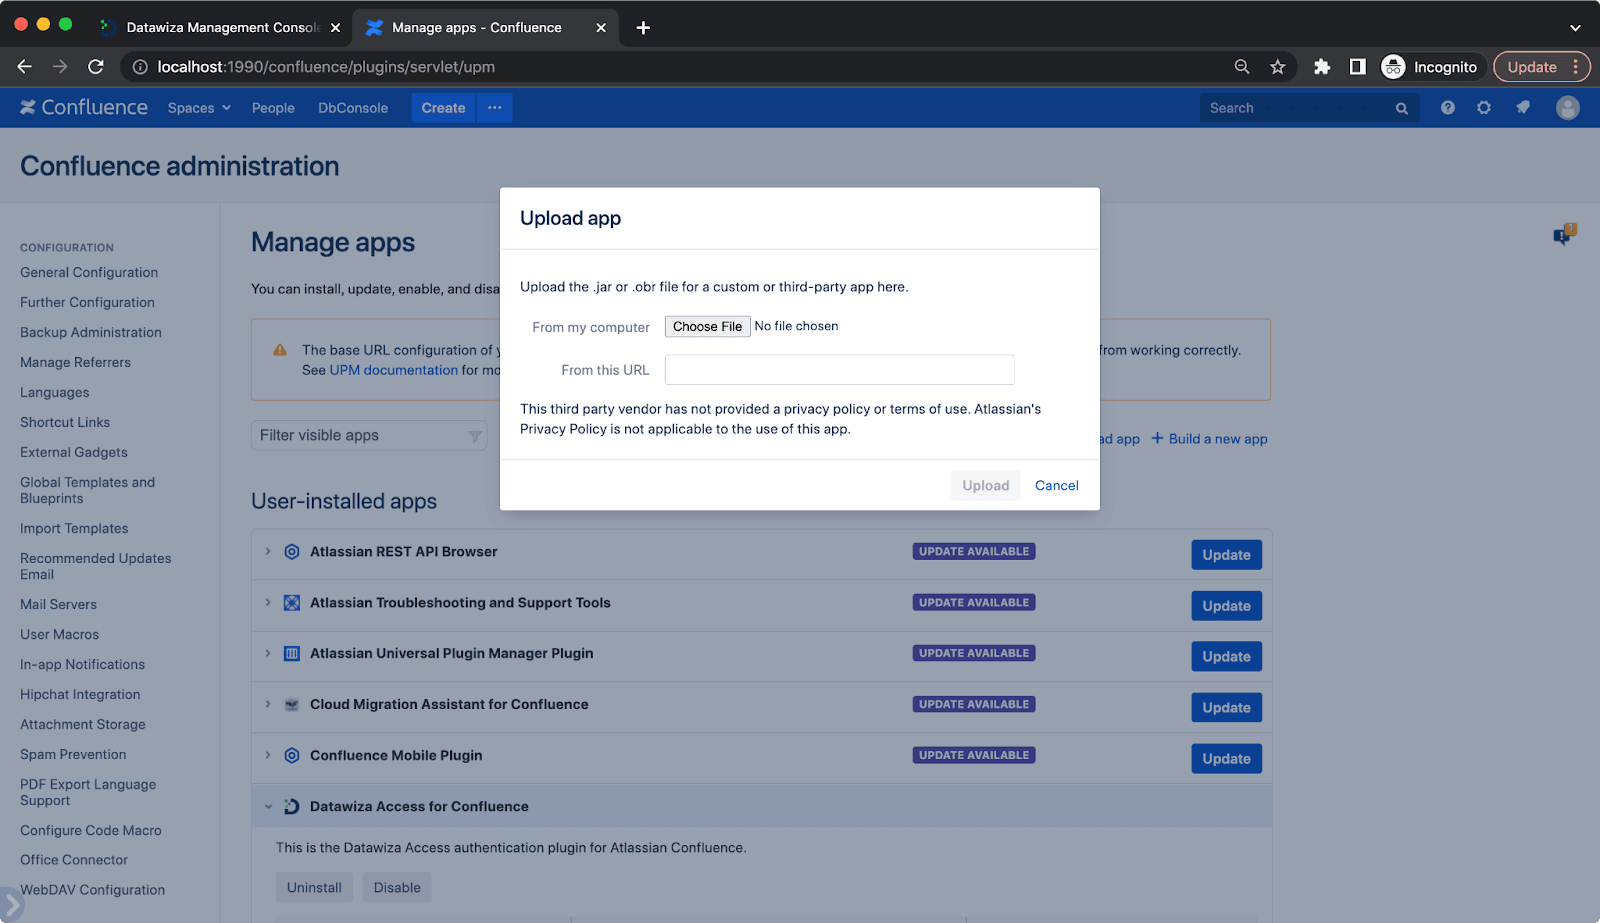Expand the Atlassian REST API Browser row
The width and height of the screenshot is (1600, 923).
click(268, 551)
